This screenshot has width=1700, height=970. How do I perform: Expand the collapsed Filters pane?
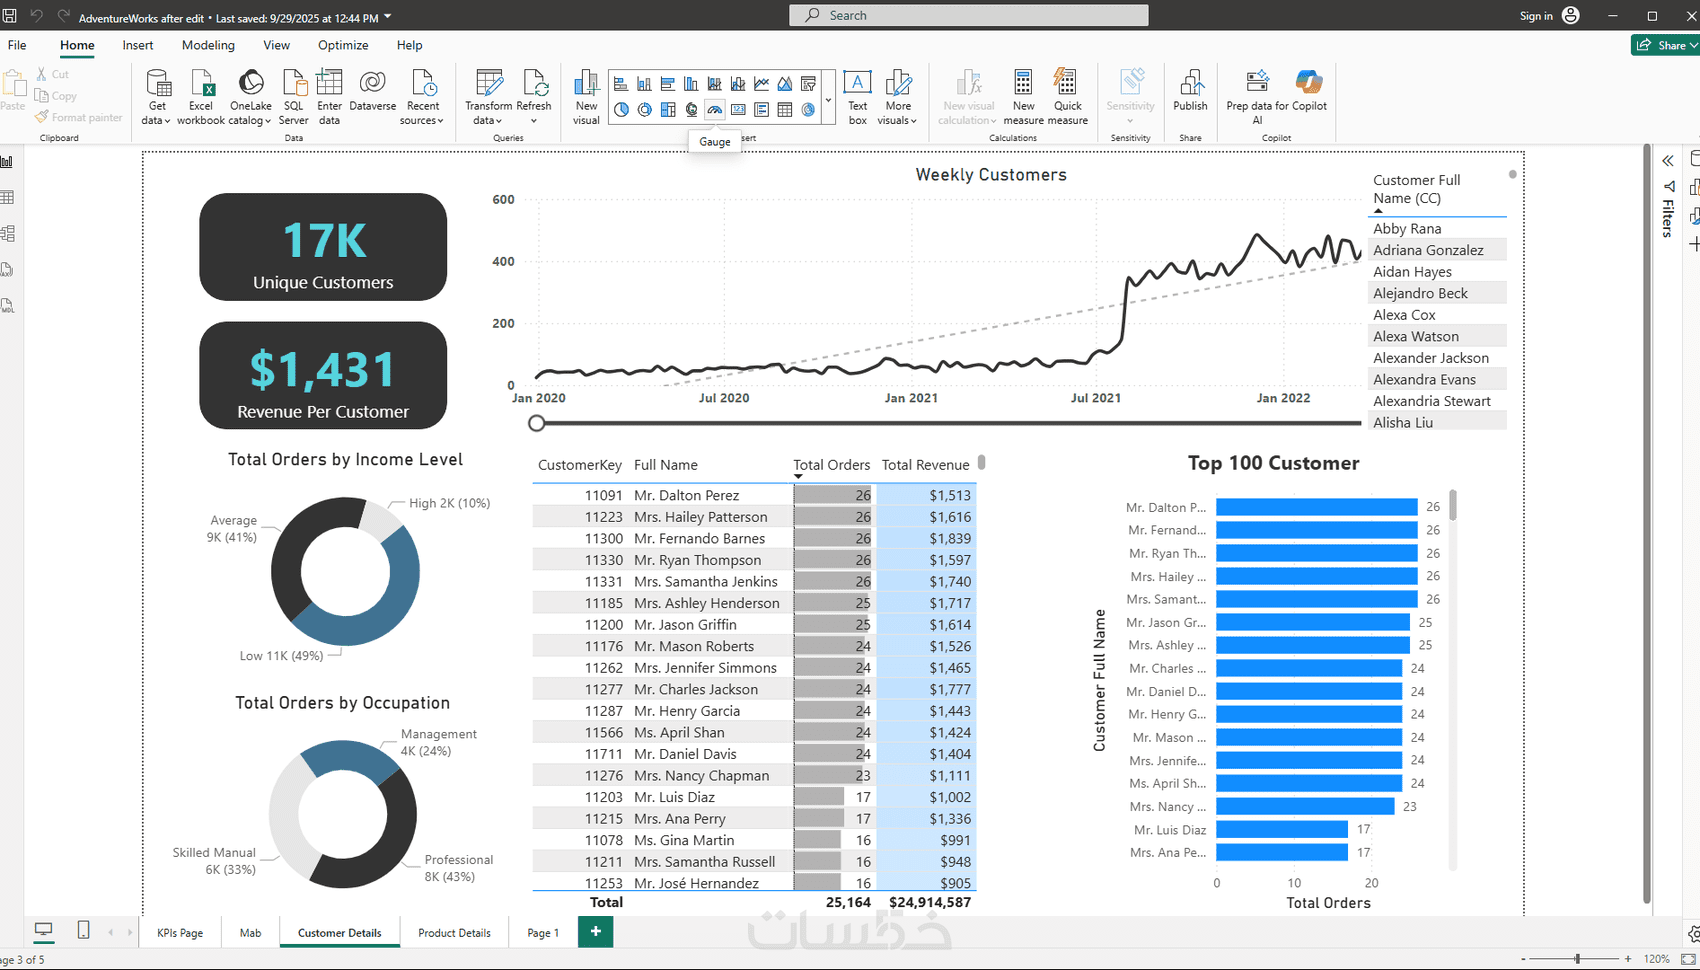1668,160
